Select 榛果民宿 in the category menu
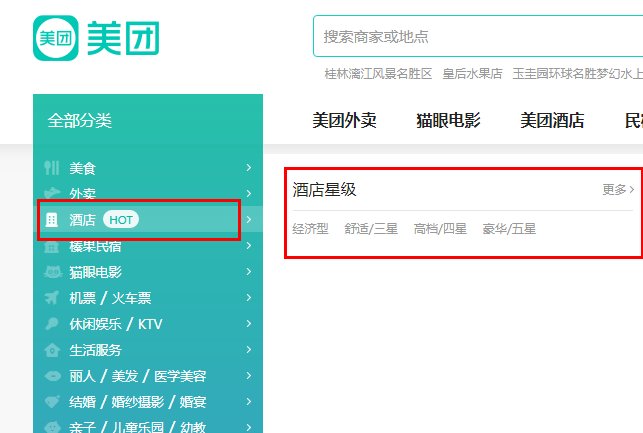 95,246
